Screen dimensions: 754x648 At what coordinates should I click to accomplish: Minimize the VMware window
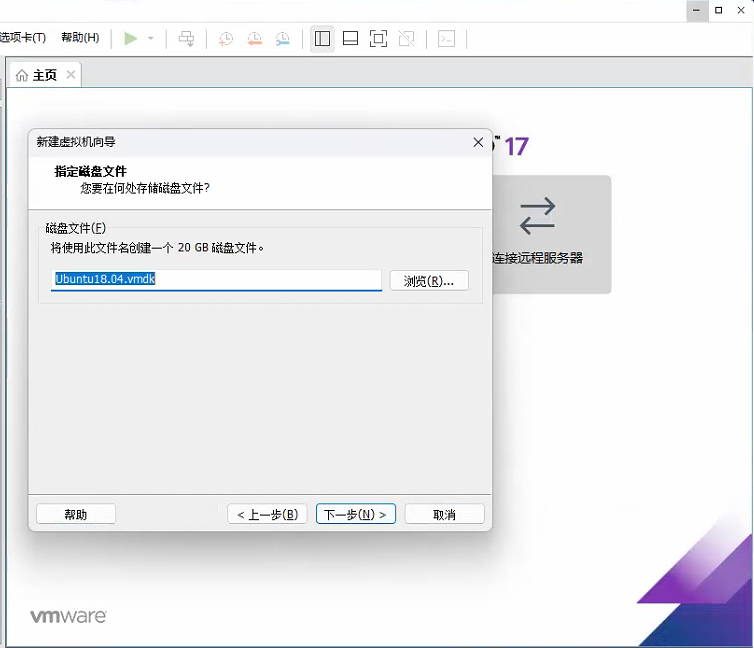tap(696, 11)
